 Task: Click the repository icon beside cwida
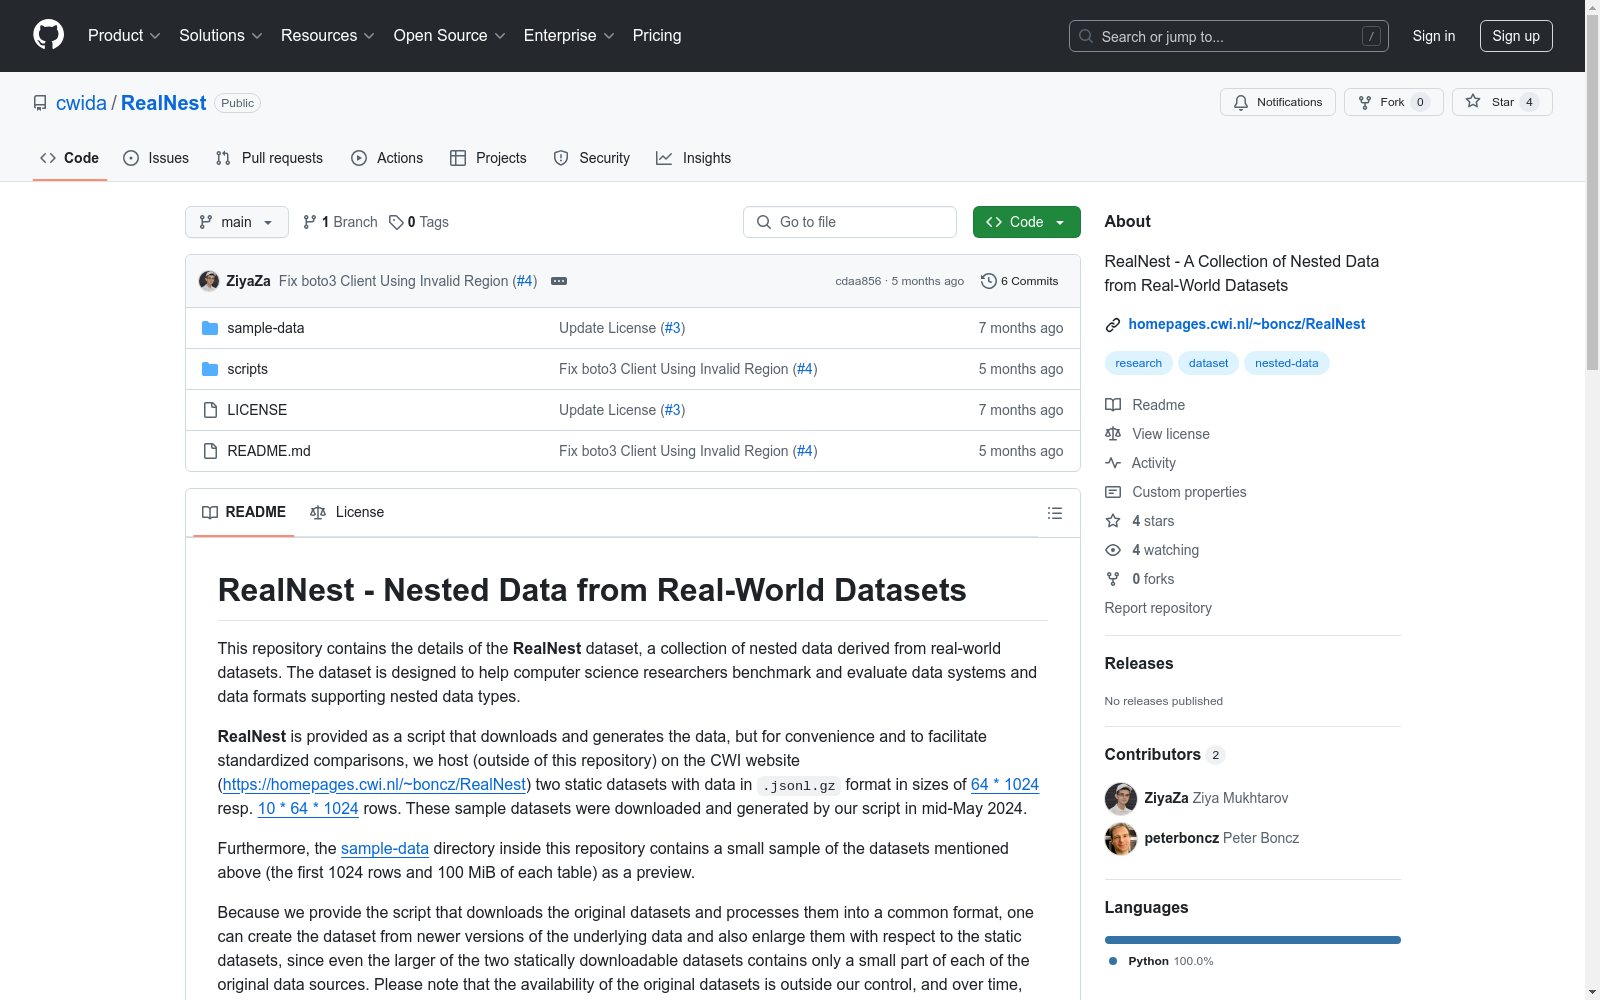[x=40, y=103]
